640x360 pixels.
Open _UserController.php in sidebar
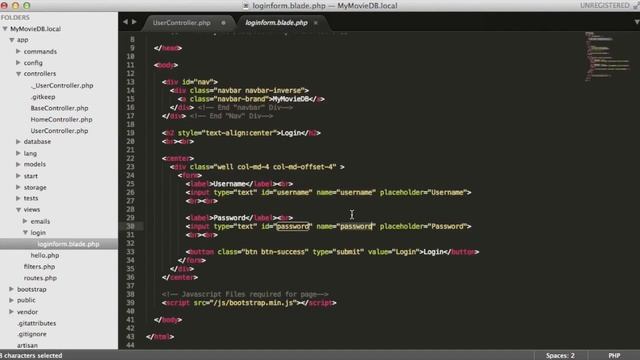62,86
